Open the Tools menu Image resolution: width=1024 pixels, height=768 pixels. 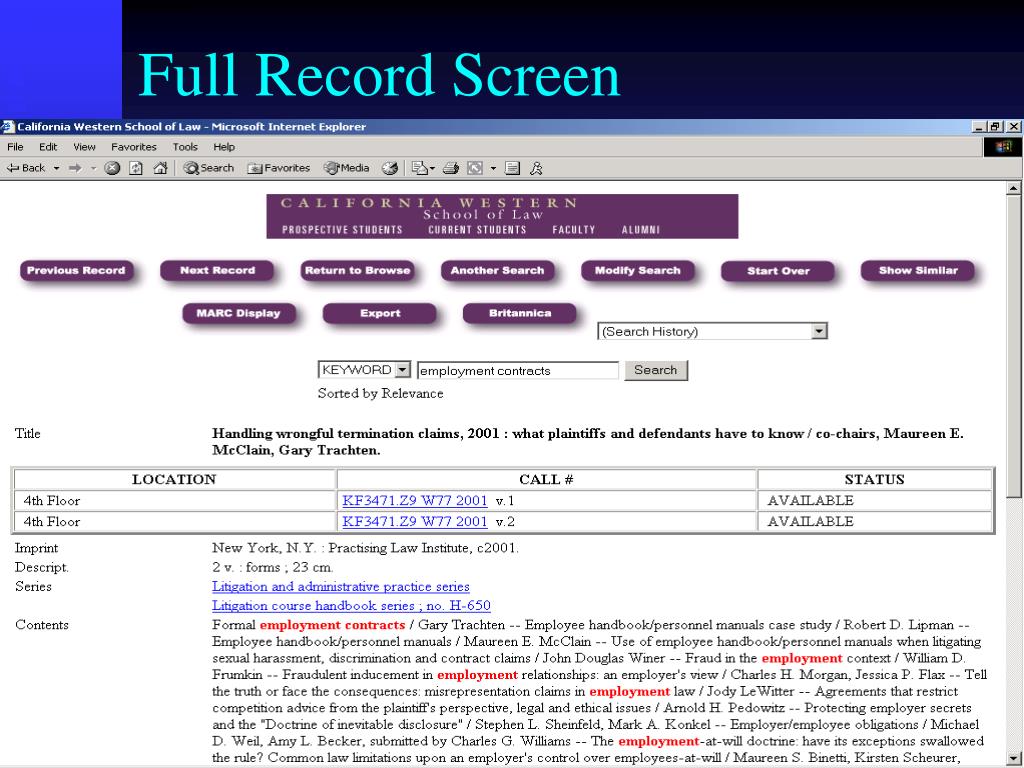click(x=185, y=147)
